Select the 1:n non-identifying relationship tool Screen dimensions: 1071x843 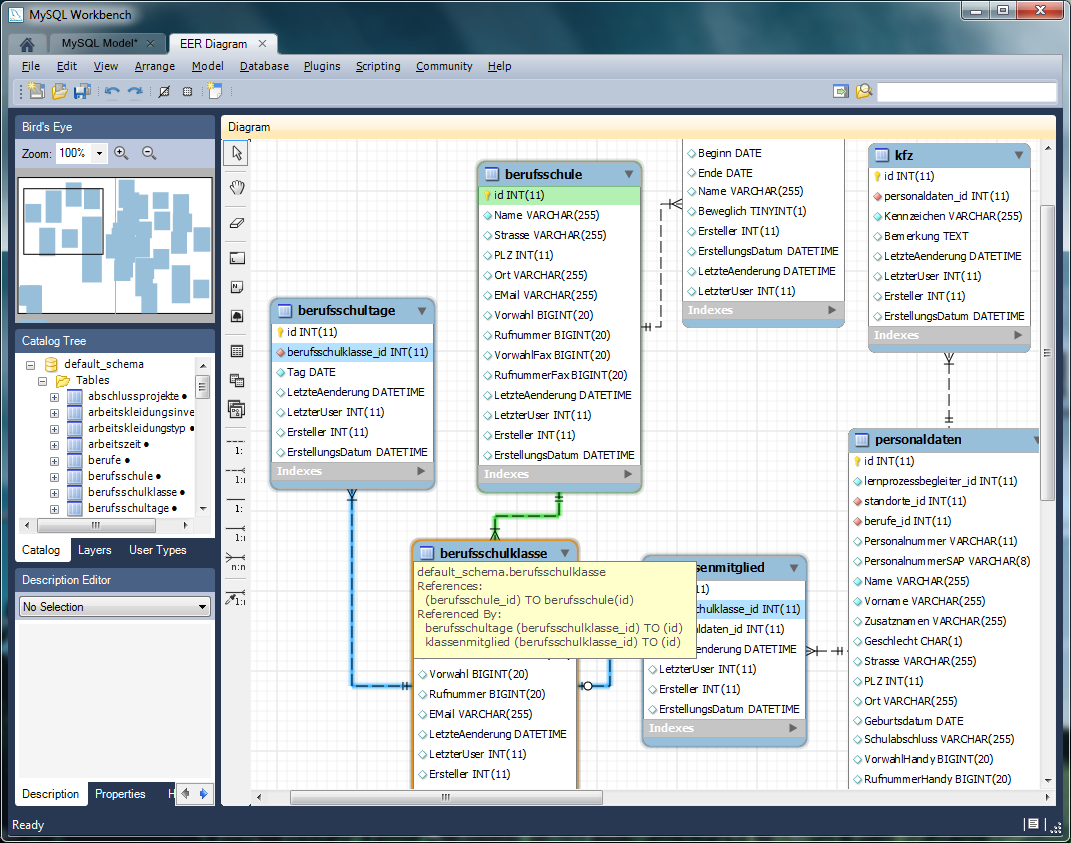[x=236, y=475]
